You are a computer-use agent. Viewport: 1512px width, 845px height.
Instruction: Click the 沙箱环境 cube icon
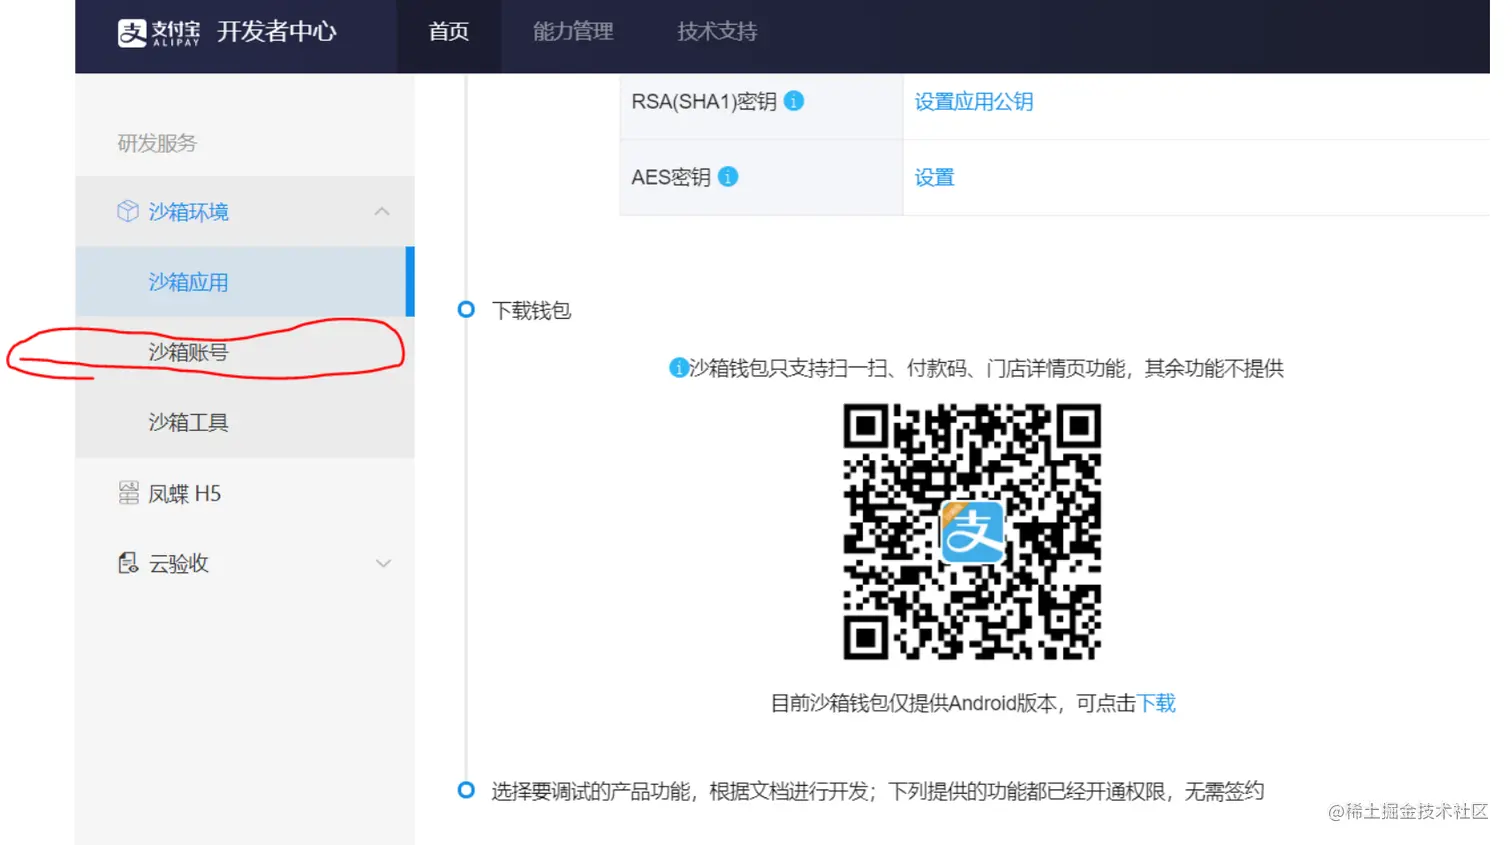tap(127, 211)
